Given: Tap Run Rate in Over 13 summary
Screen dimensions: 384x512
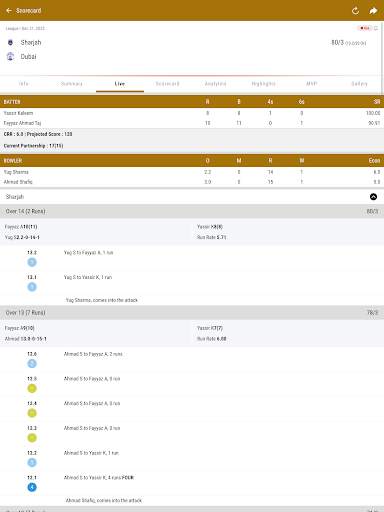Looking at the screenshot, I should [x=212, y=339].
